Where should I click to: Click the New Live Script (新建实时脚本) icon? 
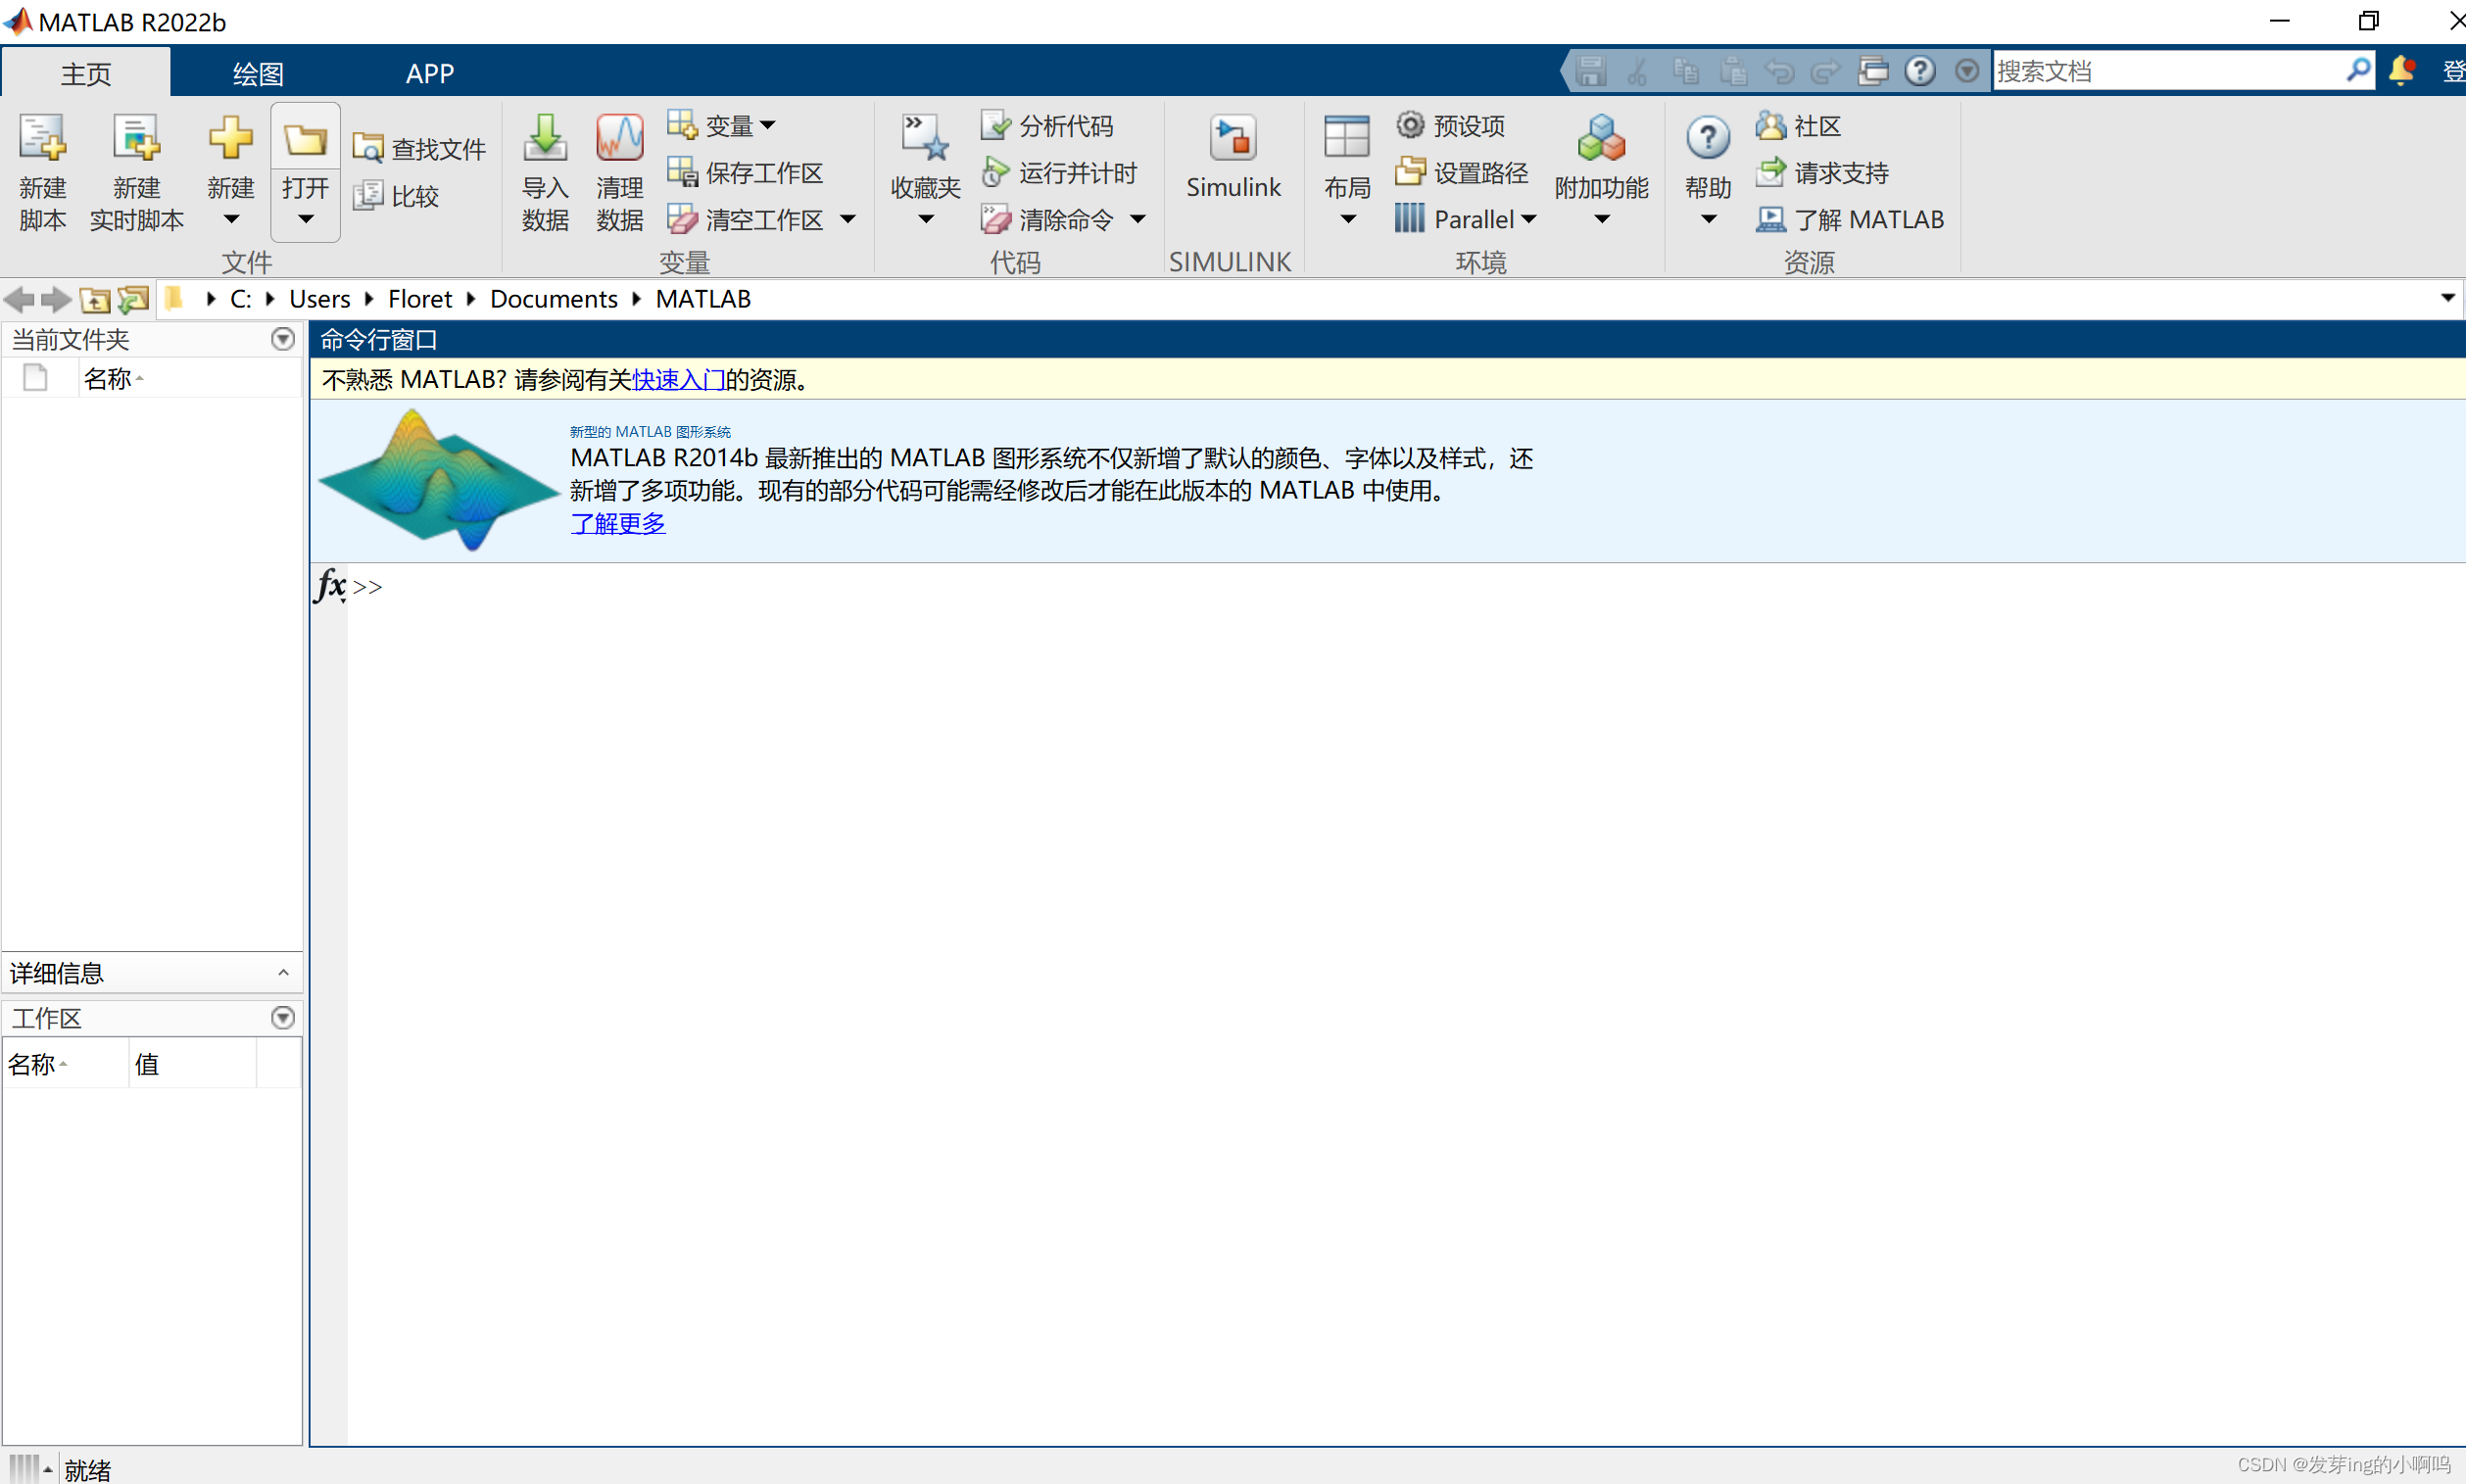[x=137, y=139]
